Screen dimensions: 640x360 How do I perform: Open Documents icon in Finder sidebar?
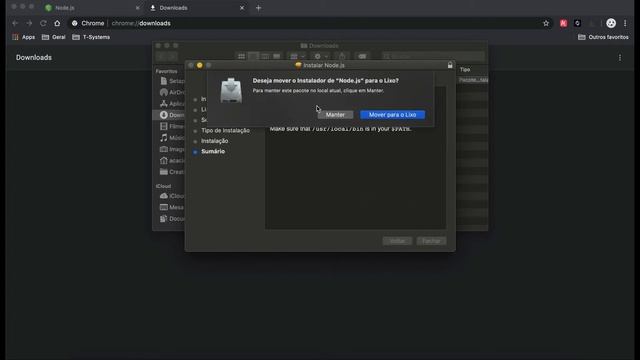[x=164, y=219]
